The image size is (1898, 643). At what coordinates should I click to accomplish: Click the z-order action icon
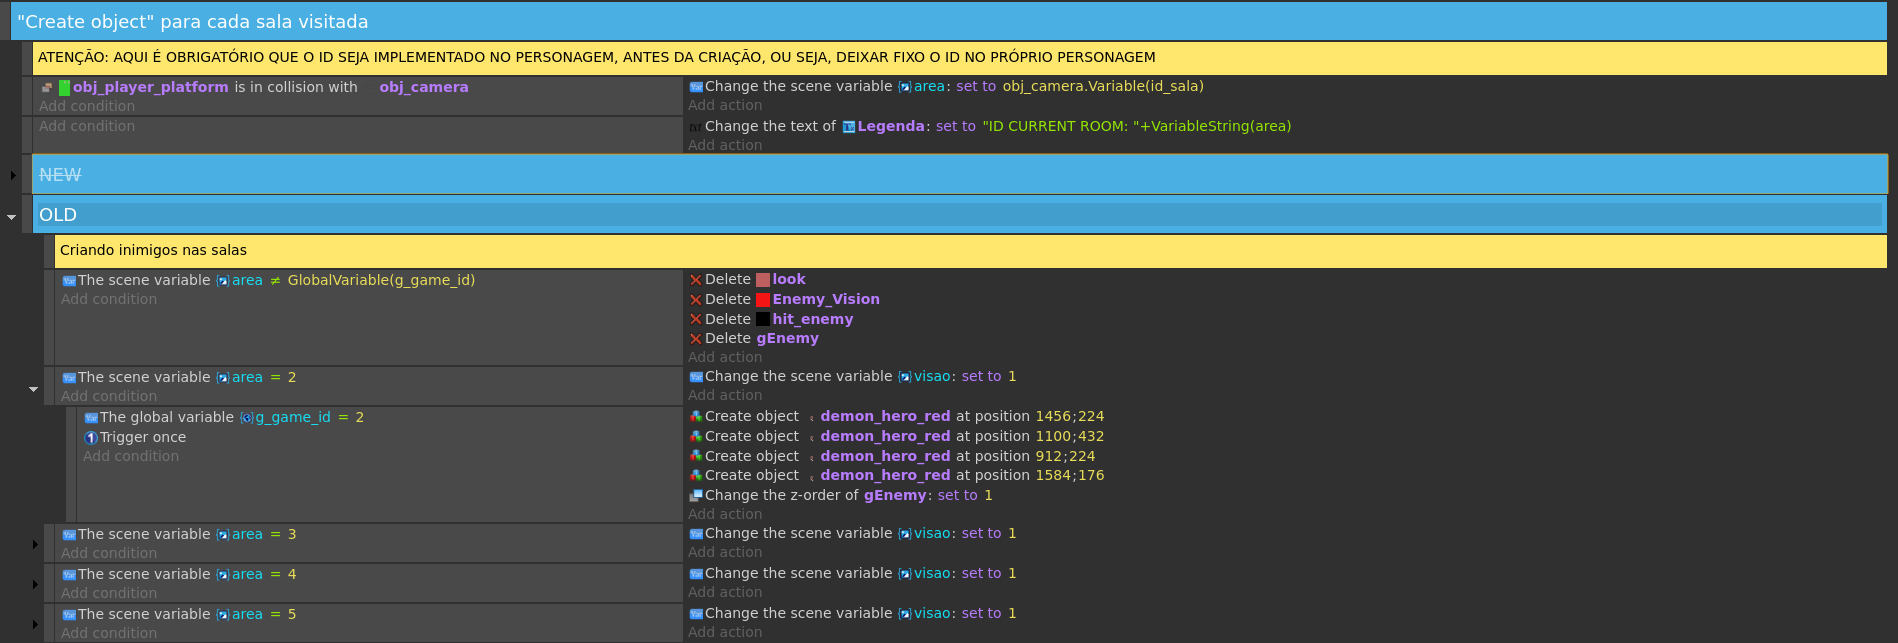pyautogui.click(x=696, y=496)
